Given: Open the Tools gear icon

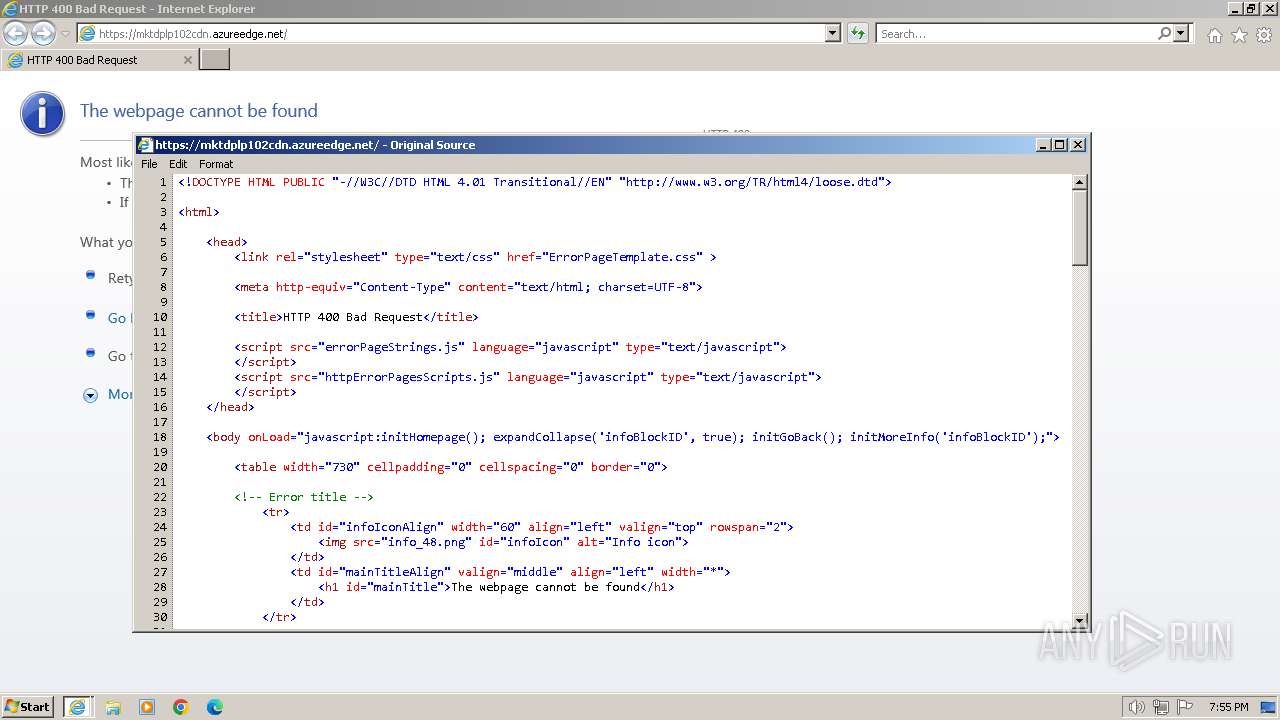Looking at the screenshot, I should click(x=1264, y=35).
